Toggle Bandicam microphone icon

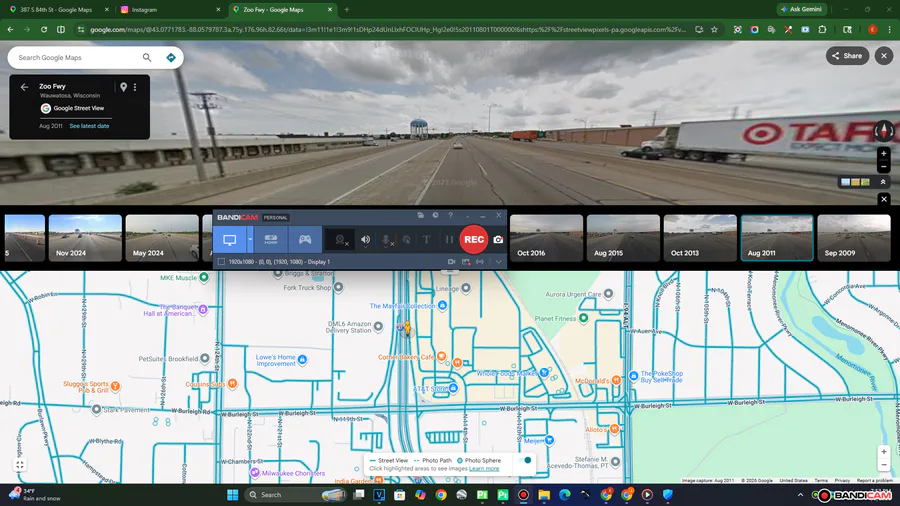pyautogui.click(x=387, y=240)
